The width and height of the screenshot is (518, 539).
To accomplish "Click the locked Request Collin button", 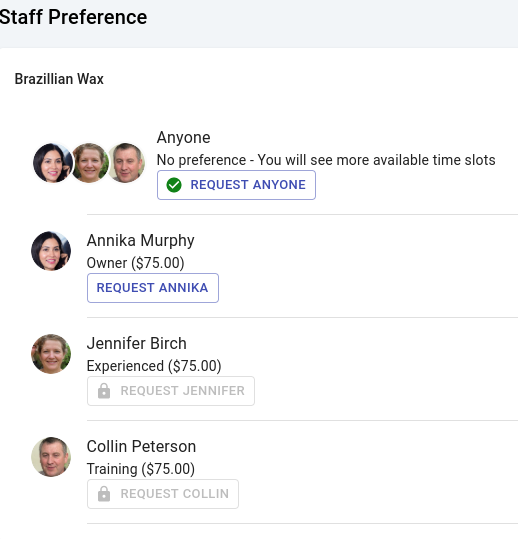I will tap(163, 494).
